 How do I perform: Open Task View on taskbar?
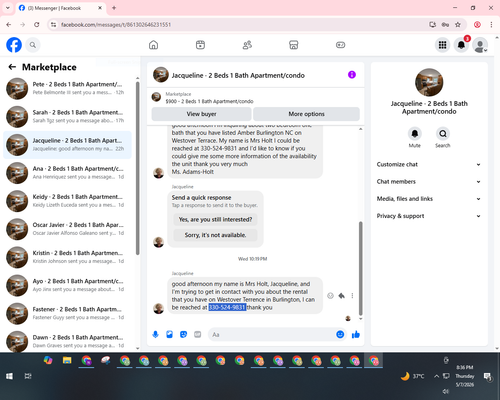28,376
